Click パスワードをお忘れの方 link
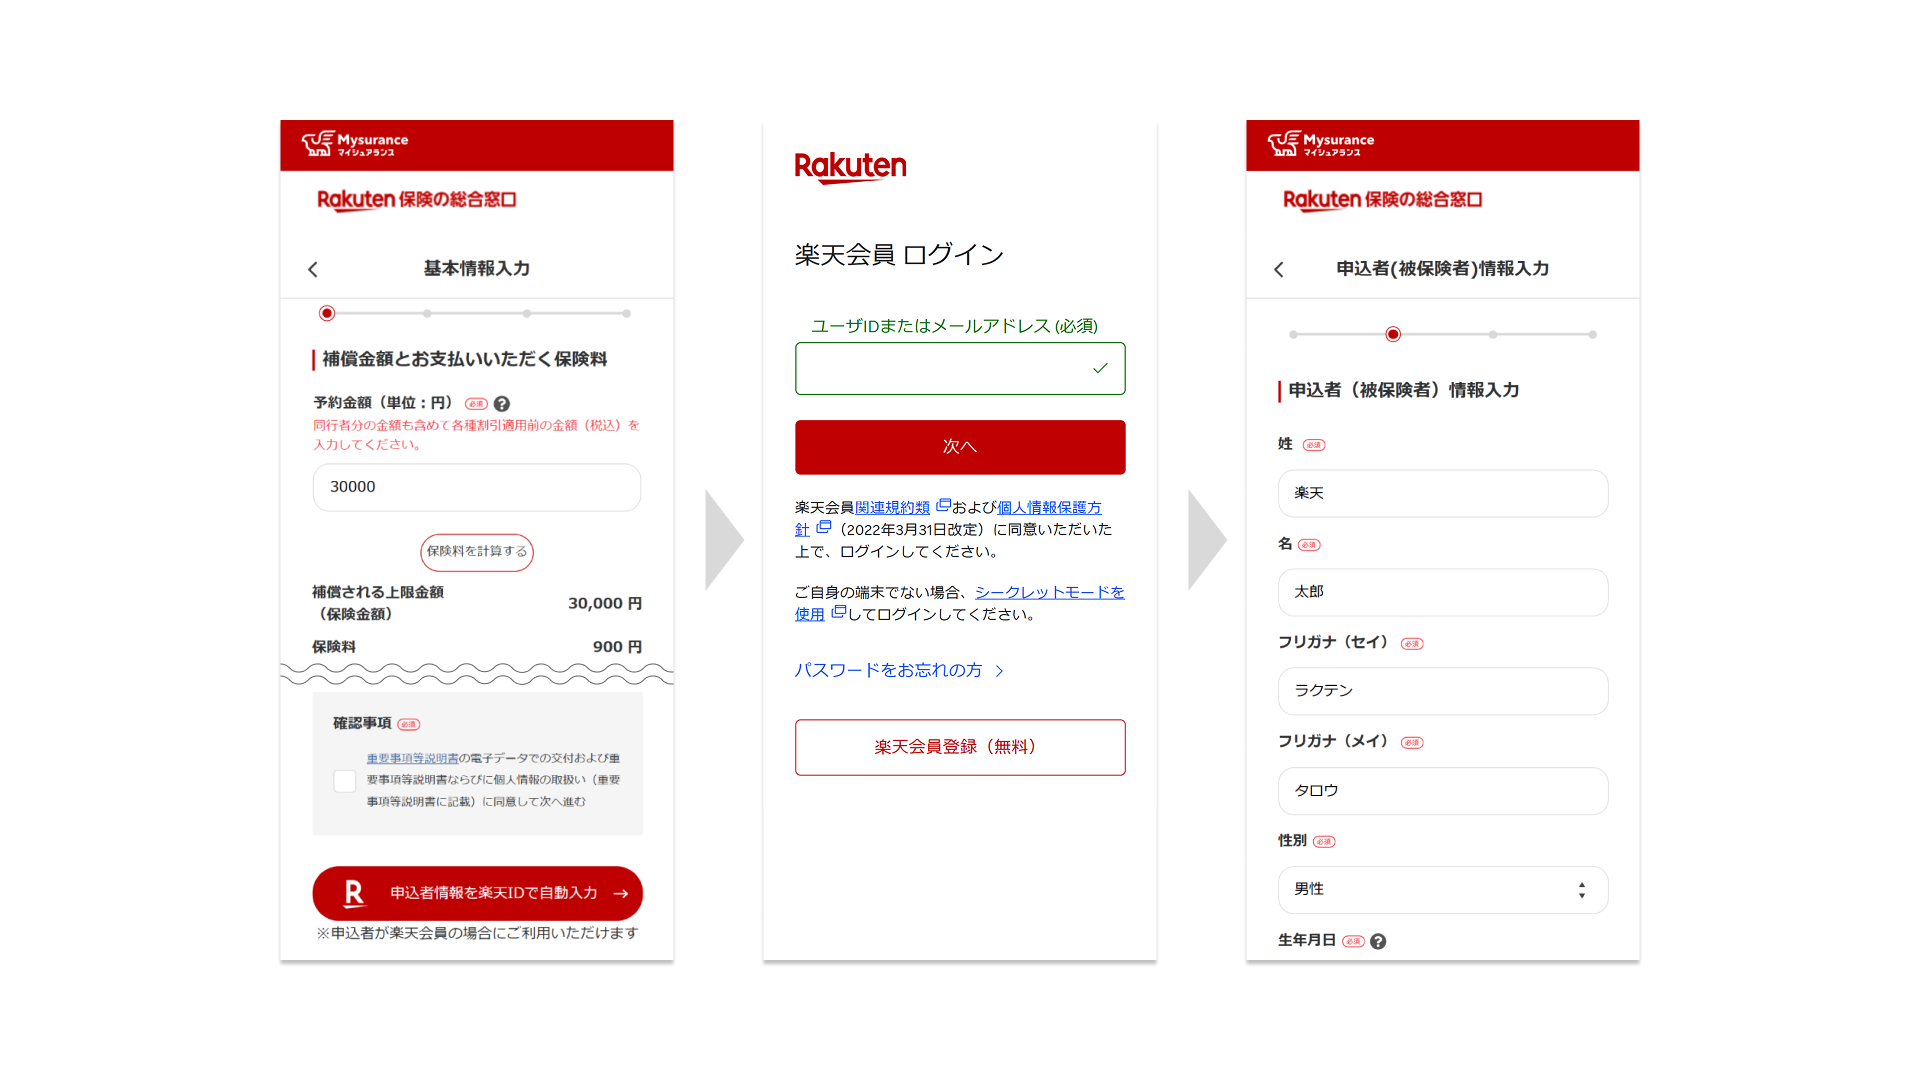The width and height of the screenshot is (1920, 1080). click(888, 671)
